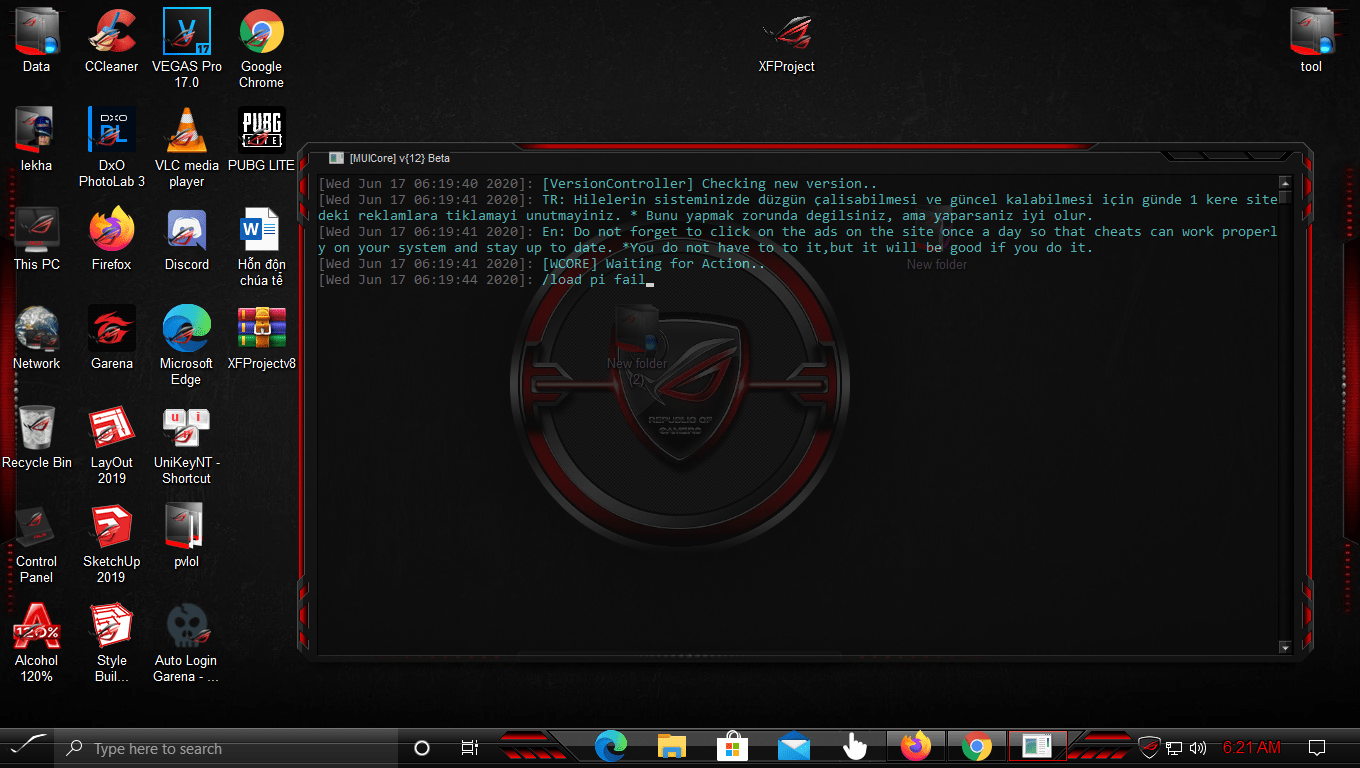1360x768 pixels.
Task: Switch to Firefox on the taskbar
Action: pos(915,747)
